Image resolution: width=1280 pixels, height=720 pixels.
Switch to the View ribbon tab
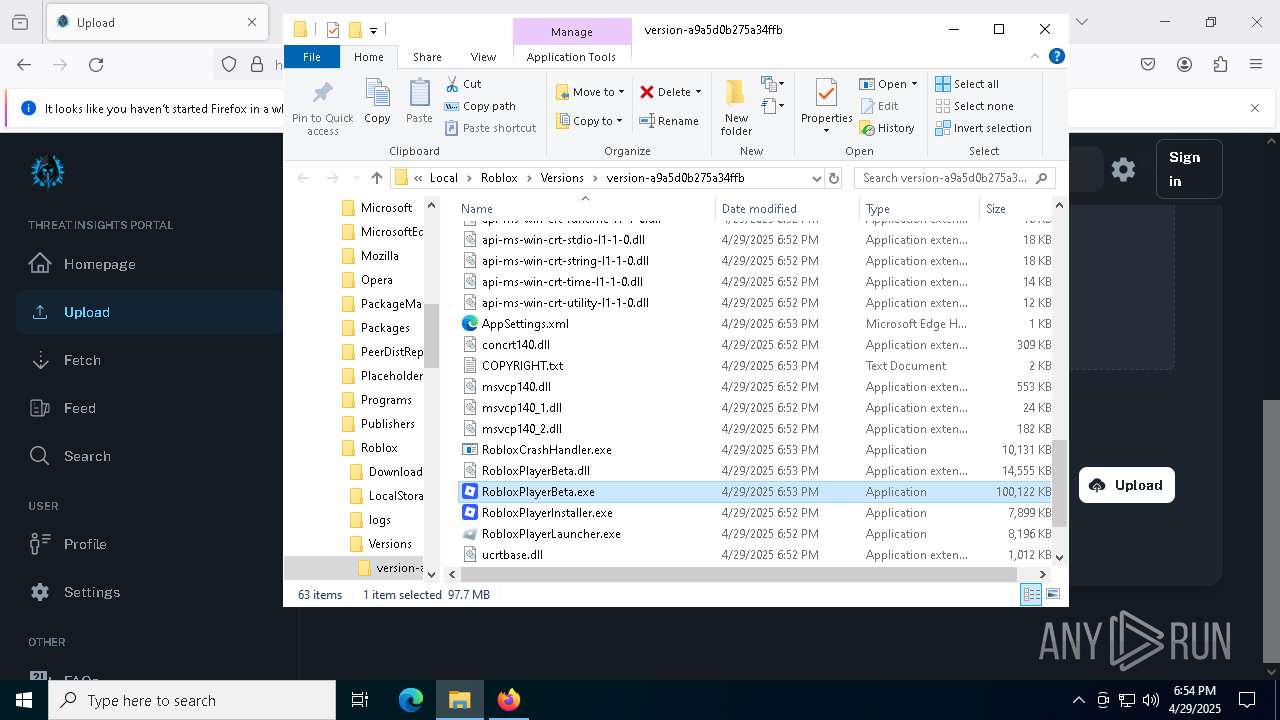483,57
